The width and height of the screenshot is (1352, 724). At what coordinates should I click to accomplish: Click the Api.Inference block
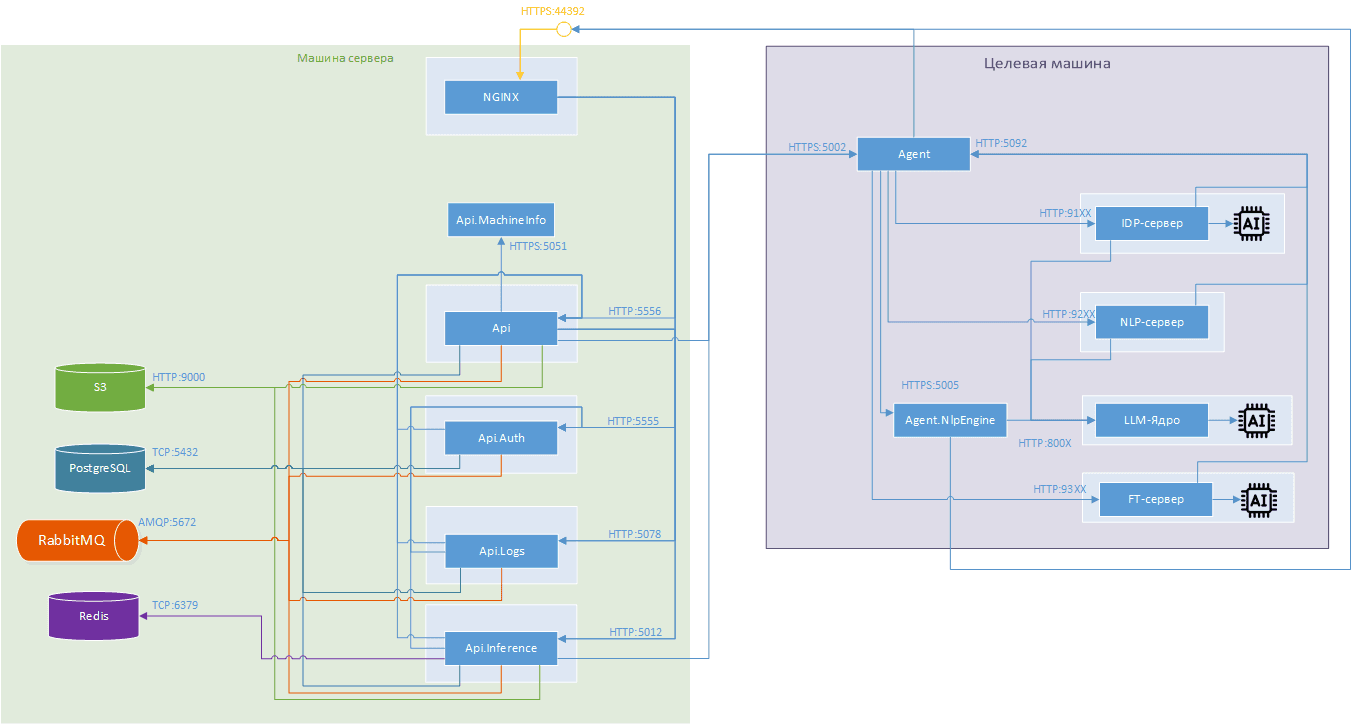point(501,648)
